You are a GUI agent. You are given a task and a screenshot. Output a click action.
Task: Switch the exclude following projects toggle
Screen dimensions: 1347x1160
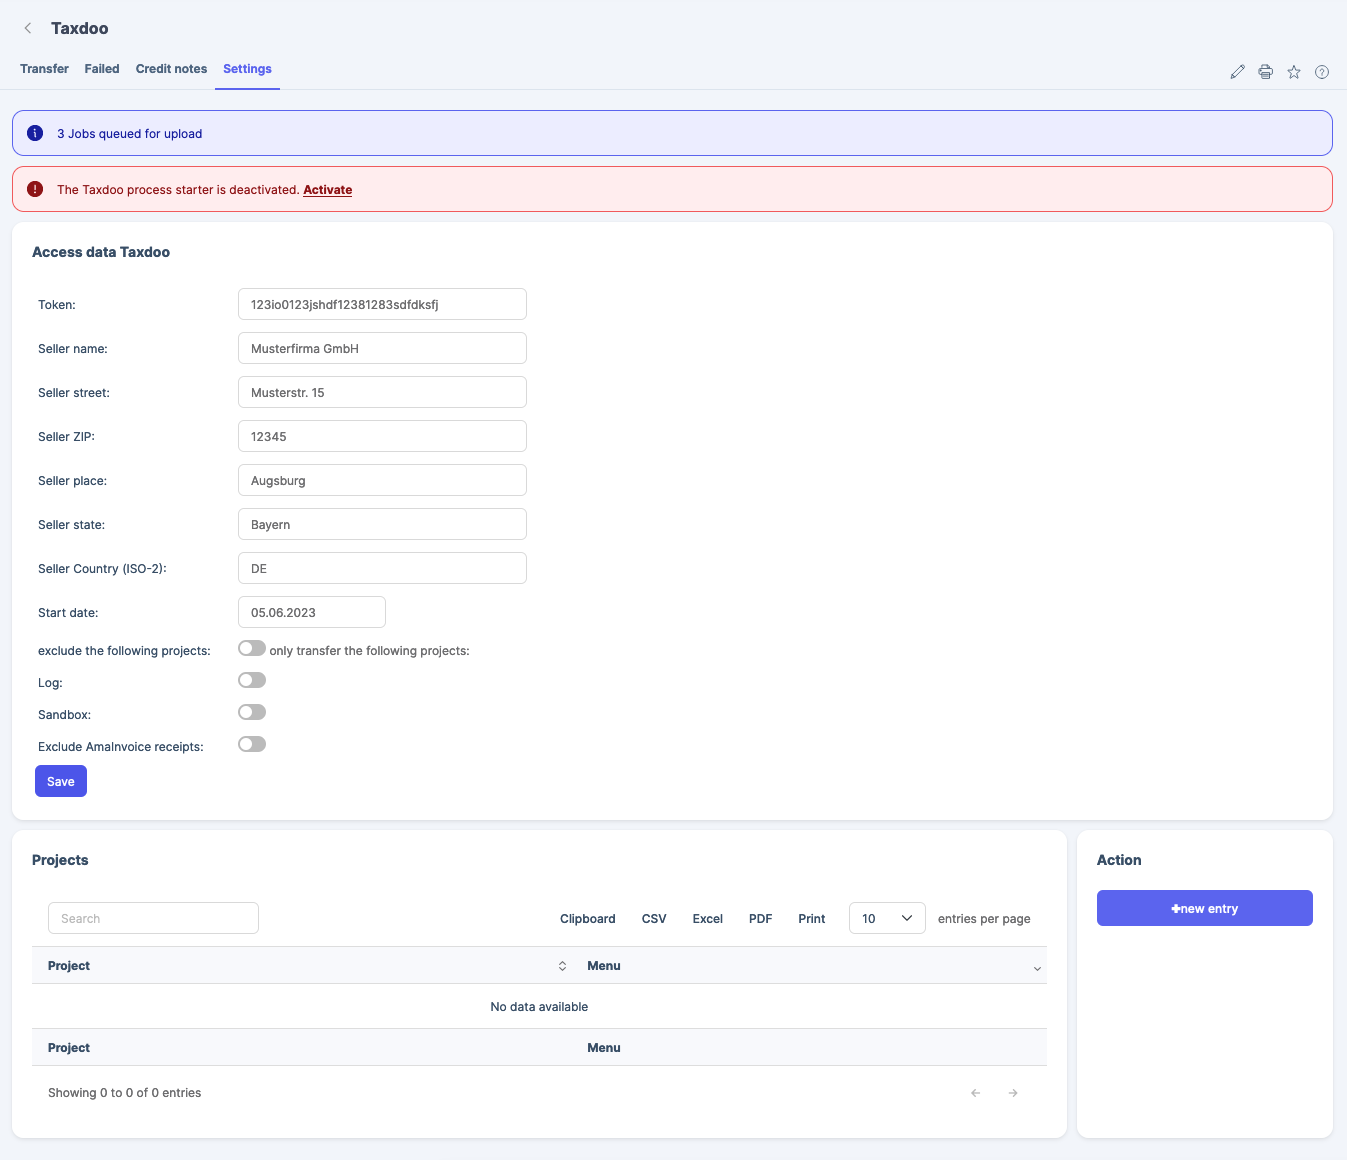pyautogui.click(x=252, y=649)
